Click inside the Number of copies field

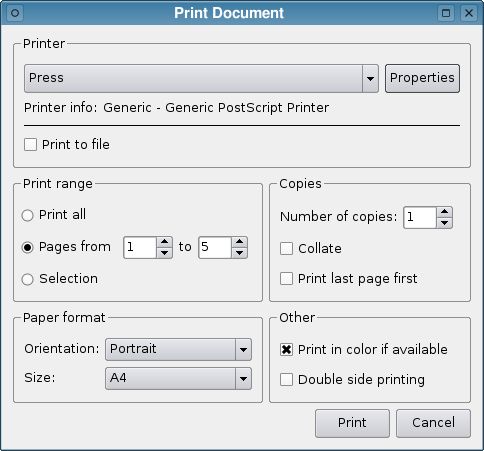pos(420,218)
